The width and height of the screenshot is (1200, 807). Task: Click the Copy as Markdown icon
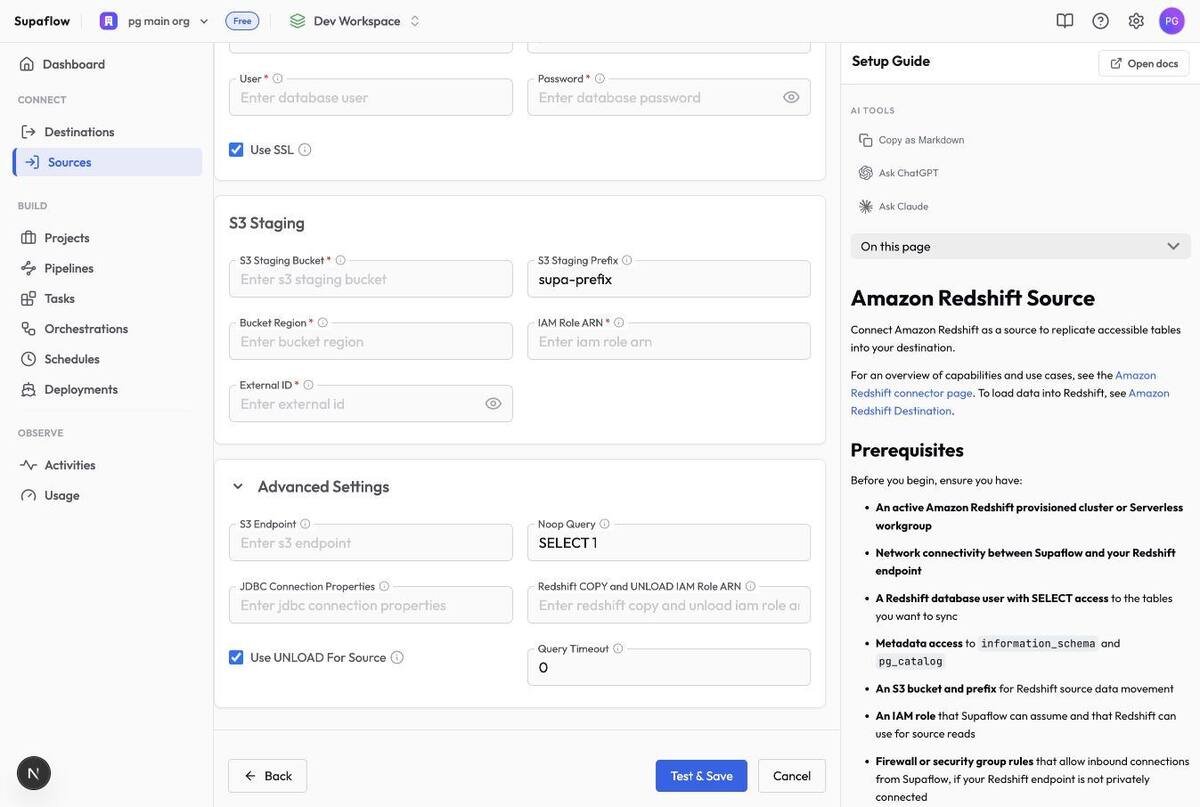click(x=866, y=140)
